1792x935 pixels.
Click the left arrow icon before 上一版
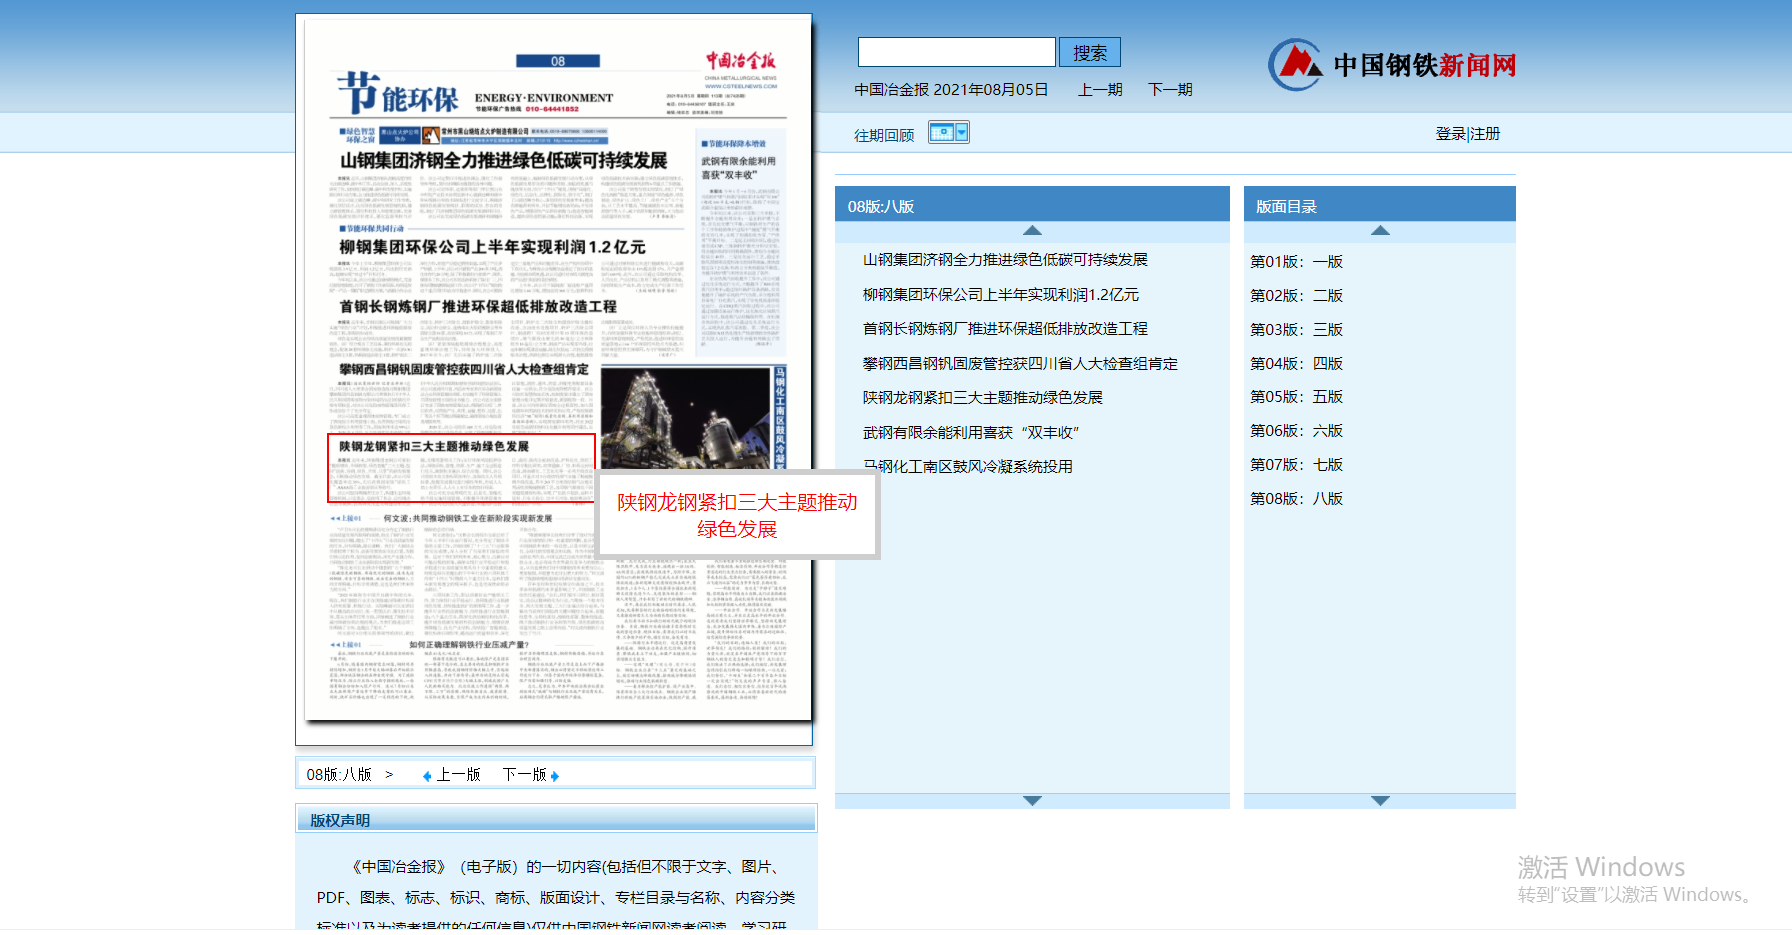point(427,776)
